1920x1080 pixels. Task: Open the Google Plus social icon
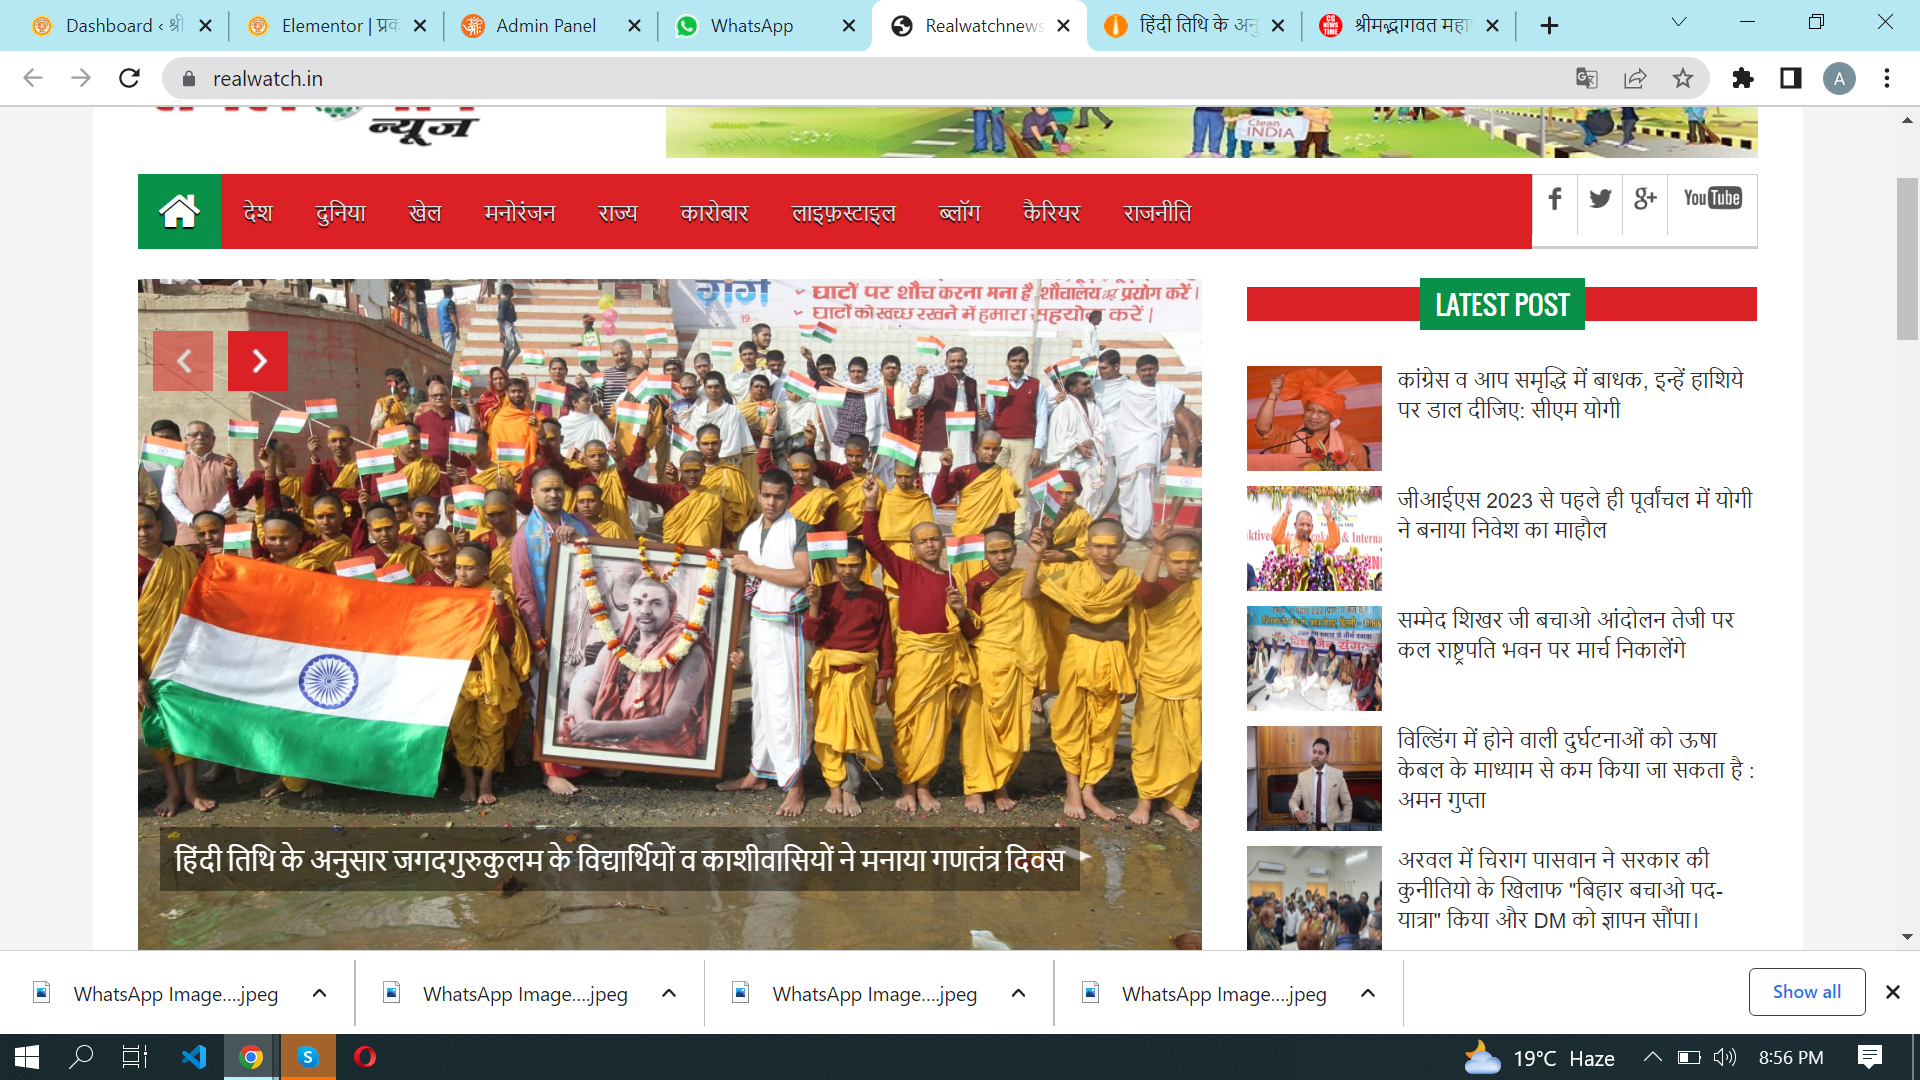point(1645,199)
